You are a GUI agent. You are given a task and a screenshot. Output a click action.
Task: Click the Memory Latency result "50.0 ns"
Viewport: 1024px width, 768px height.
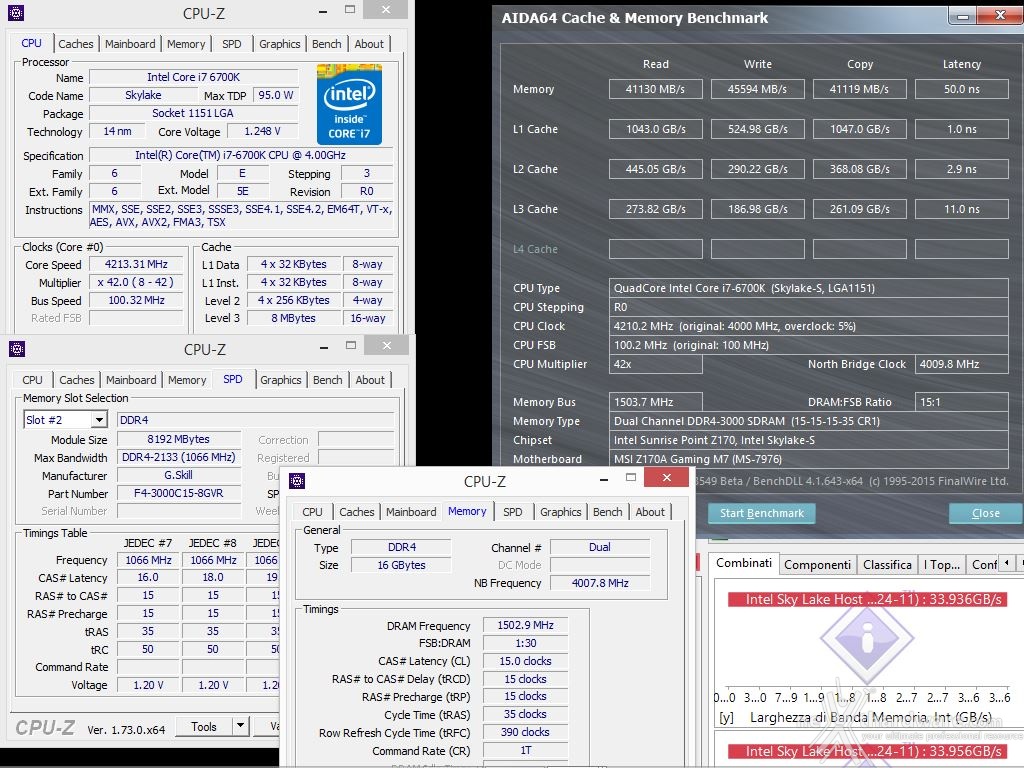(961, 89)
